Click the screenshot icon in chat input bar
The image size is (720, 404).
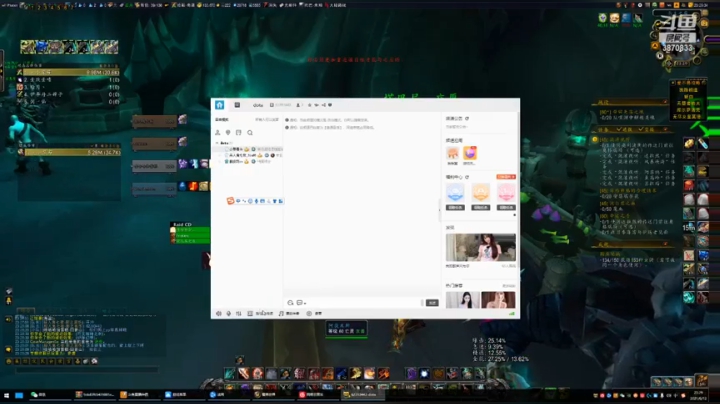coord(299,303)
